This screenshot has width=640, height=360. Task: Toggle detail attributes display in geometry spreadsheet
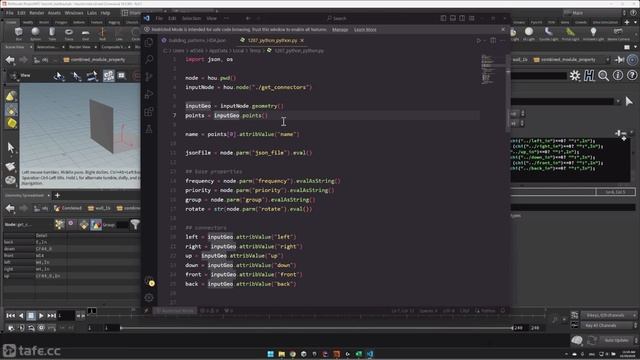(x=96, y=224)
